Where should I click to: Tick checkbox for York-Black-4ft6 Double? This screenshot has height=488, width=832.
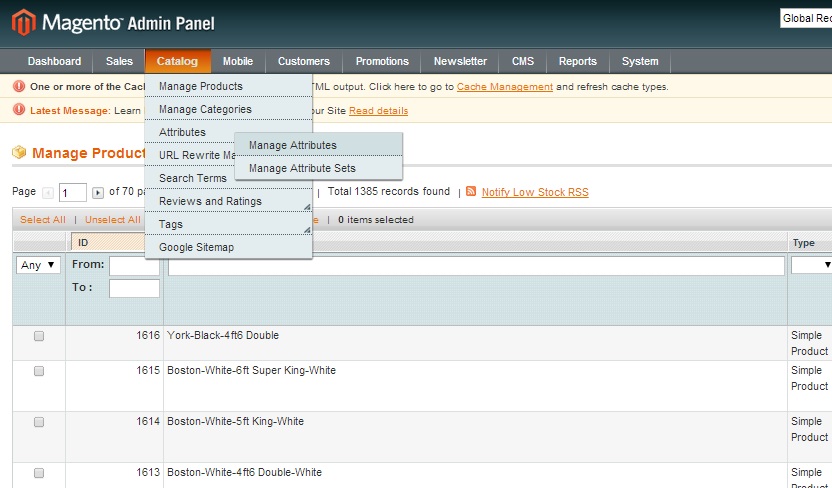click(x=39, y=337)
